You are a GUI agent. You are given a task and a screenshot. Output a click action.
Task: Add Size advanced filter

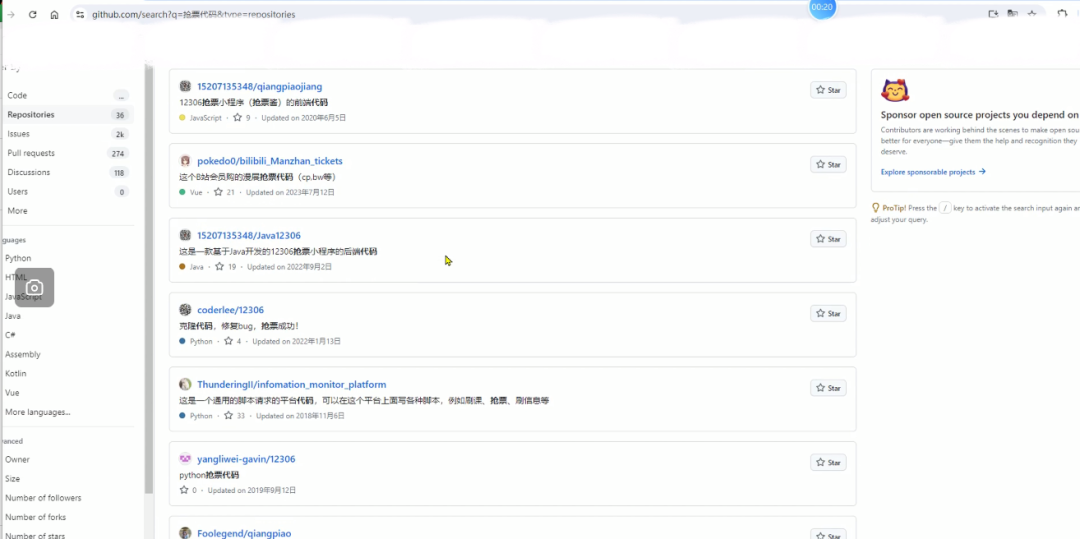12,478
